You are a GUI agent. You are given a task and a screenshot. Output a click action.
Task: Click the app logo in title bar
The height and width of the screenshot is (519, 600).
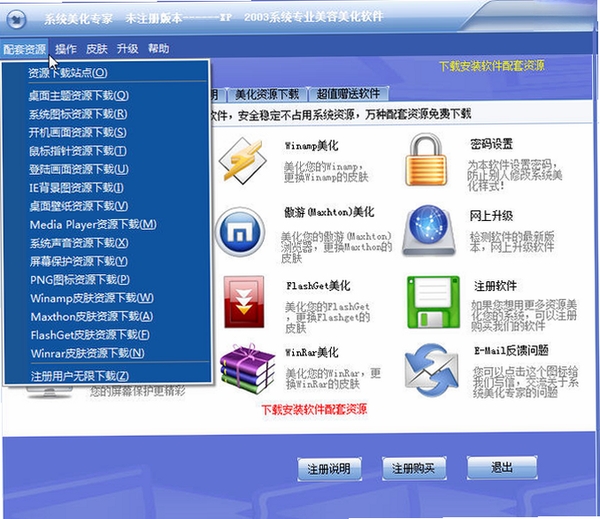[x=16, y=20]
